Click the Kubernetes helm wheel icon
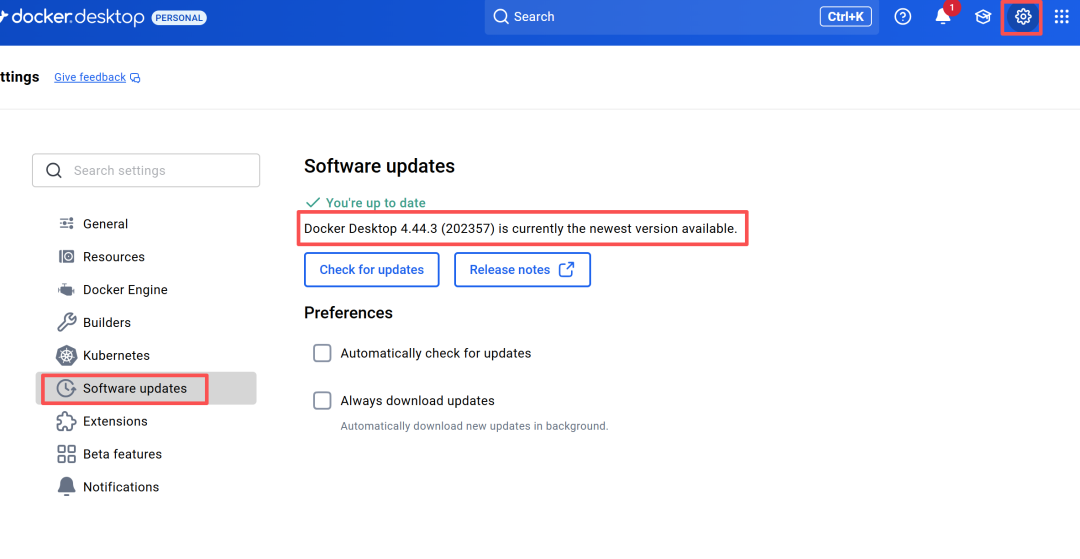Image resolution: width=1080 pixels, height=559 pixels. click(66, 355)
